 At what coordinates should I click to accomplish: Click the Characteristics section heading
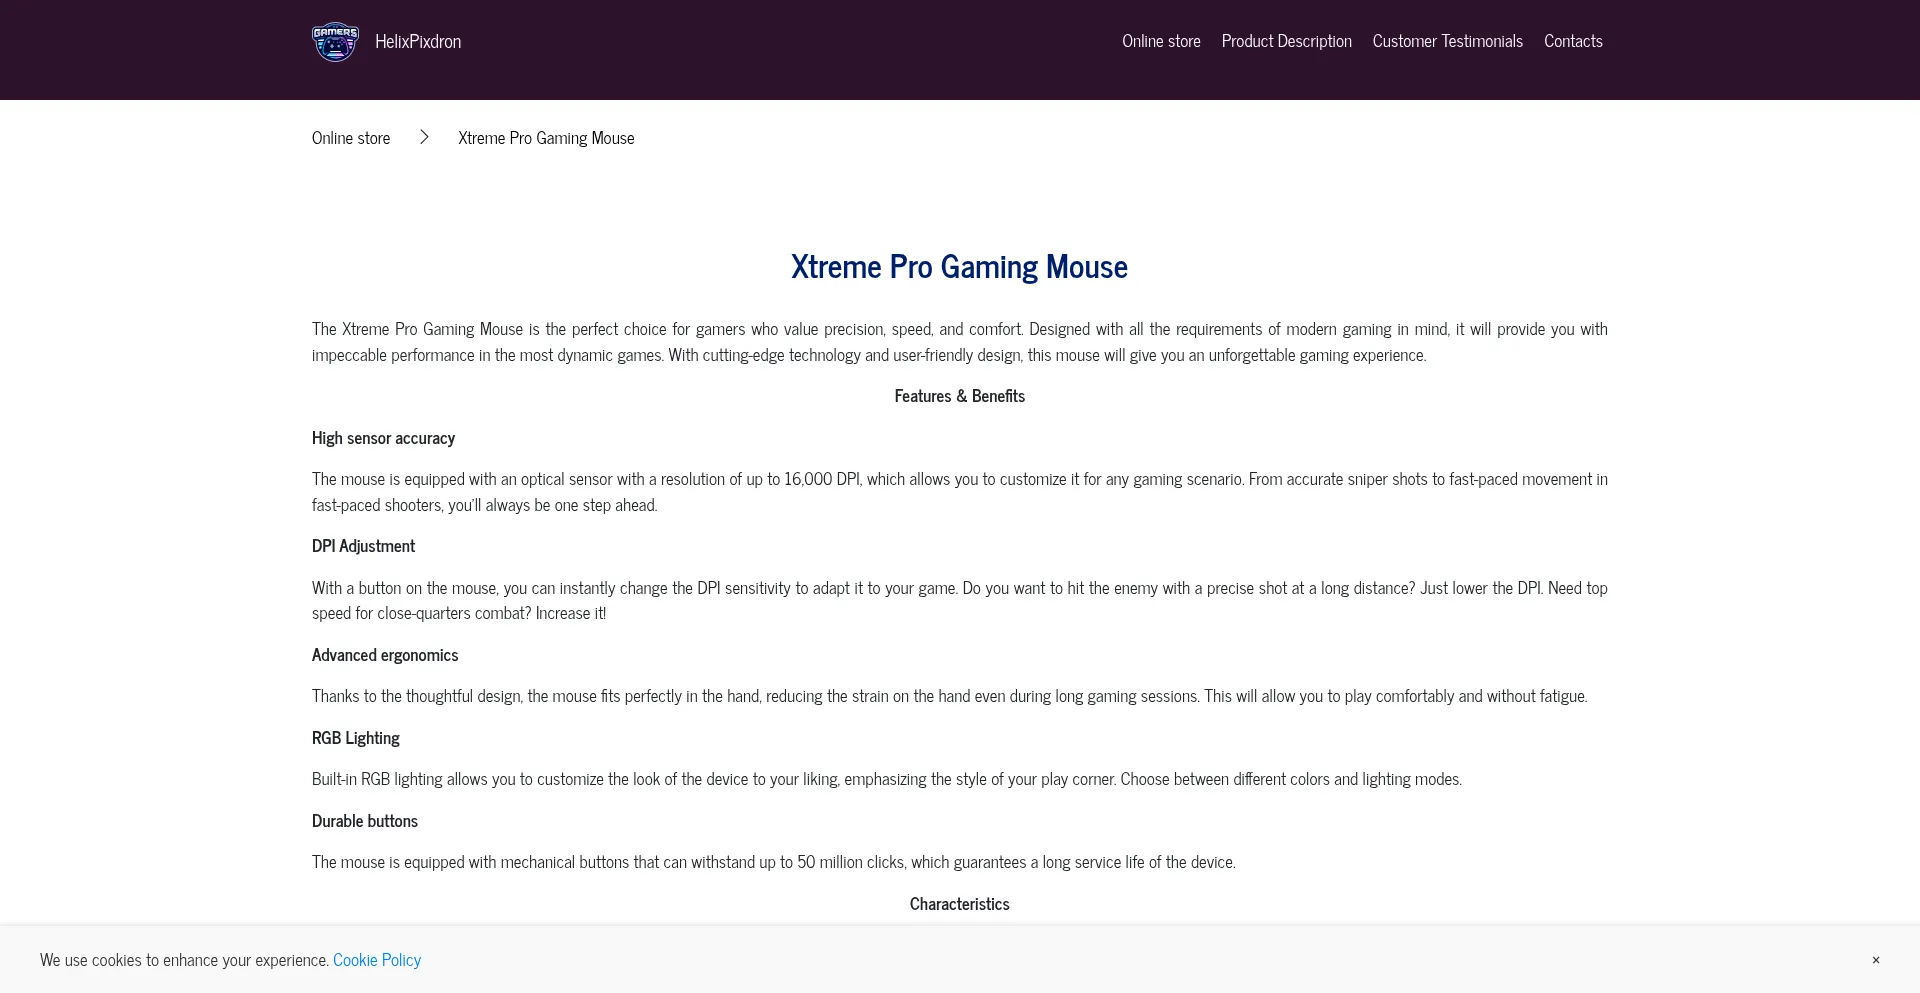click(959, 903)
